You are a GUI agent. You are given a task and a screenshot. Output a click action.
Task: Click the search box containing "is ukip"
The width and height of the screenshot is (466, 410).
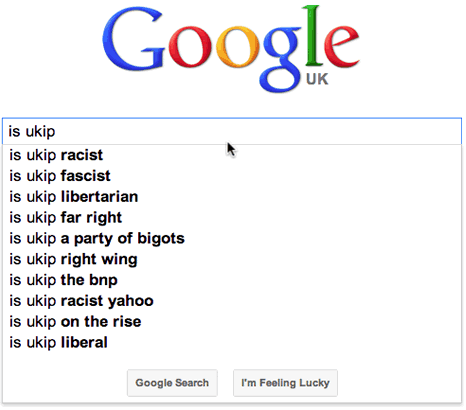(x=232, y=131)
